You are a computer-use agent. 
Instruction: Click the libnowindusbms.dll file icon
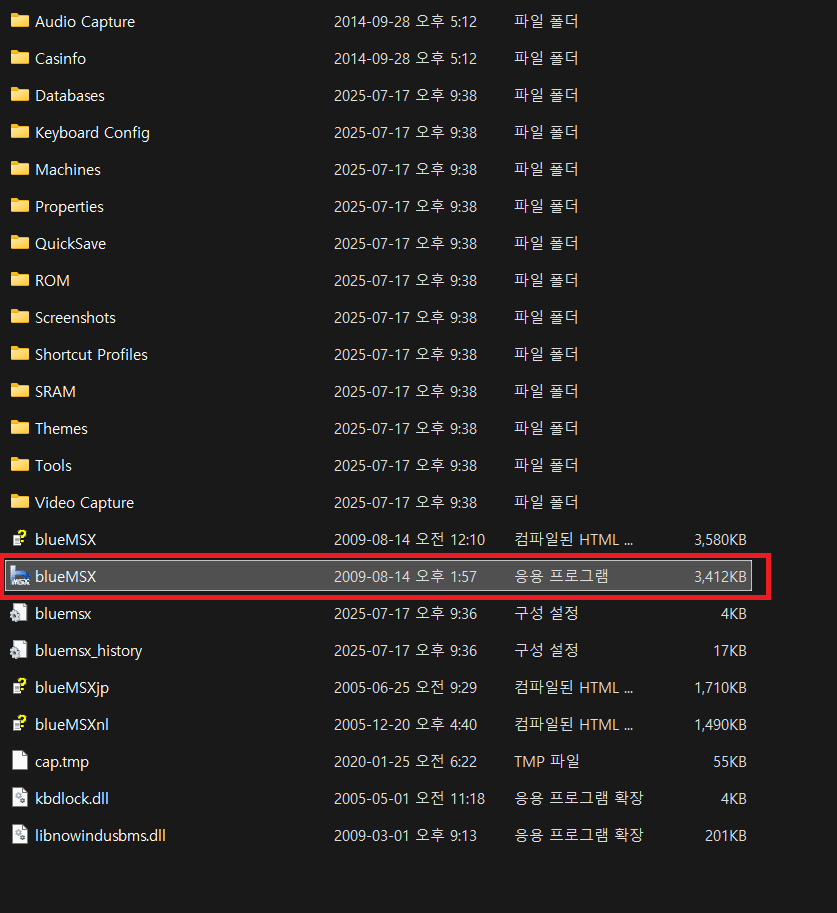click(20, 834)
